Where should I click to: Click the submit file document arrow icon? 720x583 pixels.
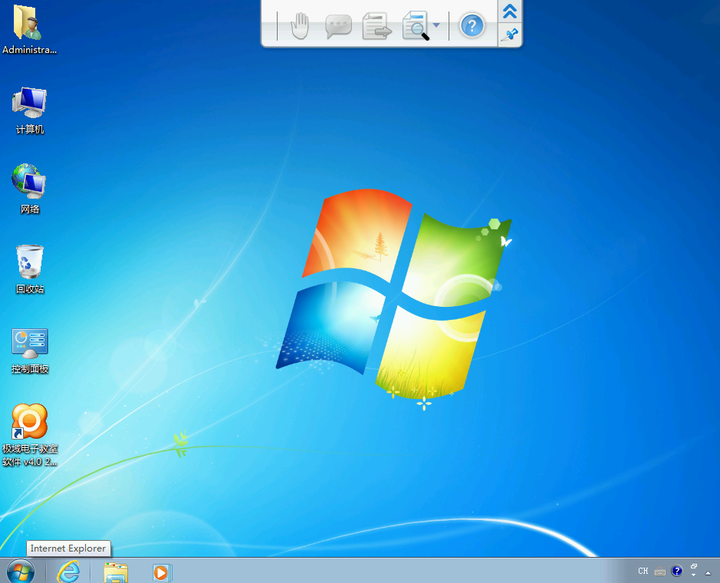(377, 26)
